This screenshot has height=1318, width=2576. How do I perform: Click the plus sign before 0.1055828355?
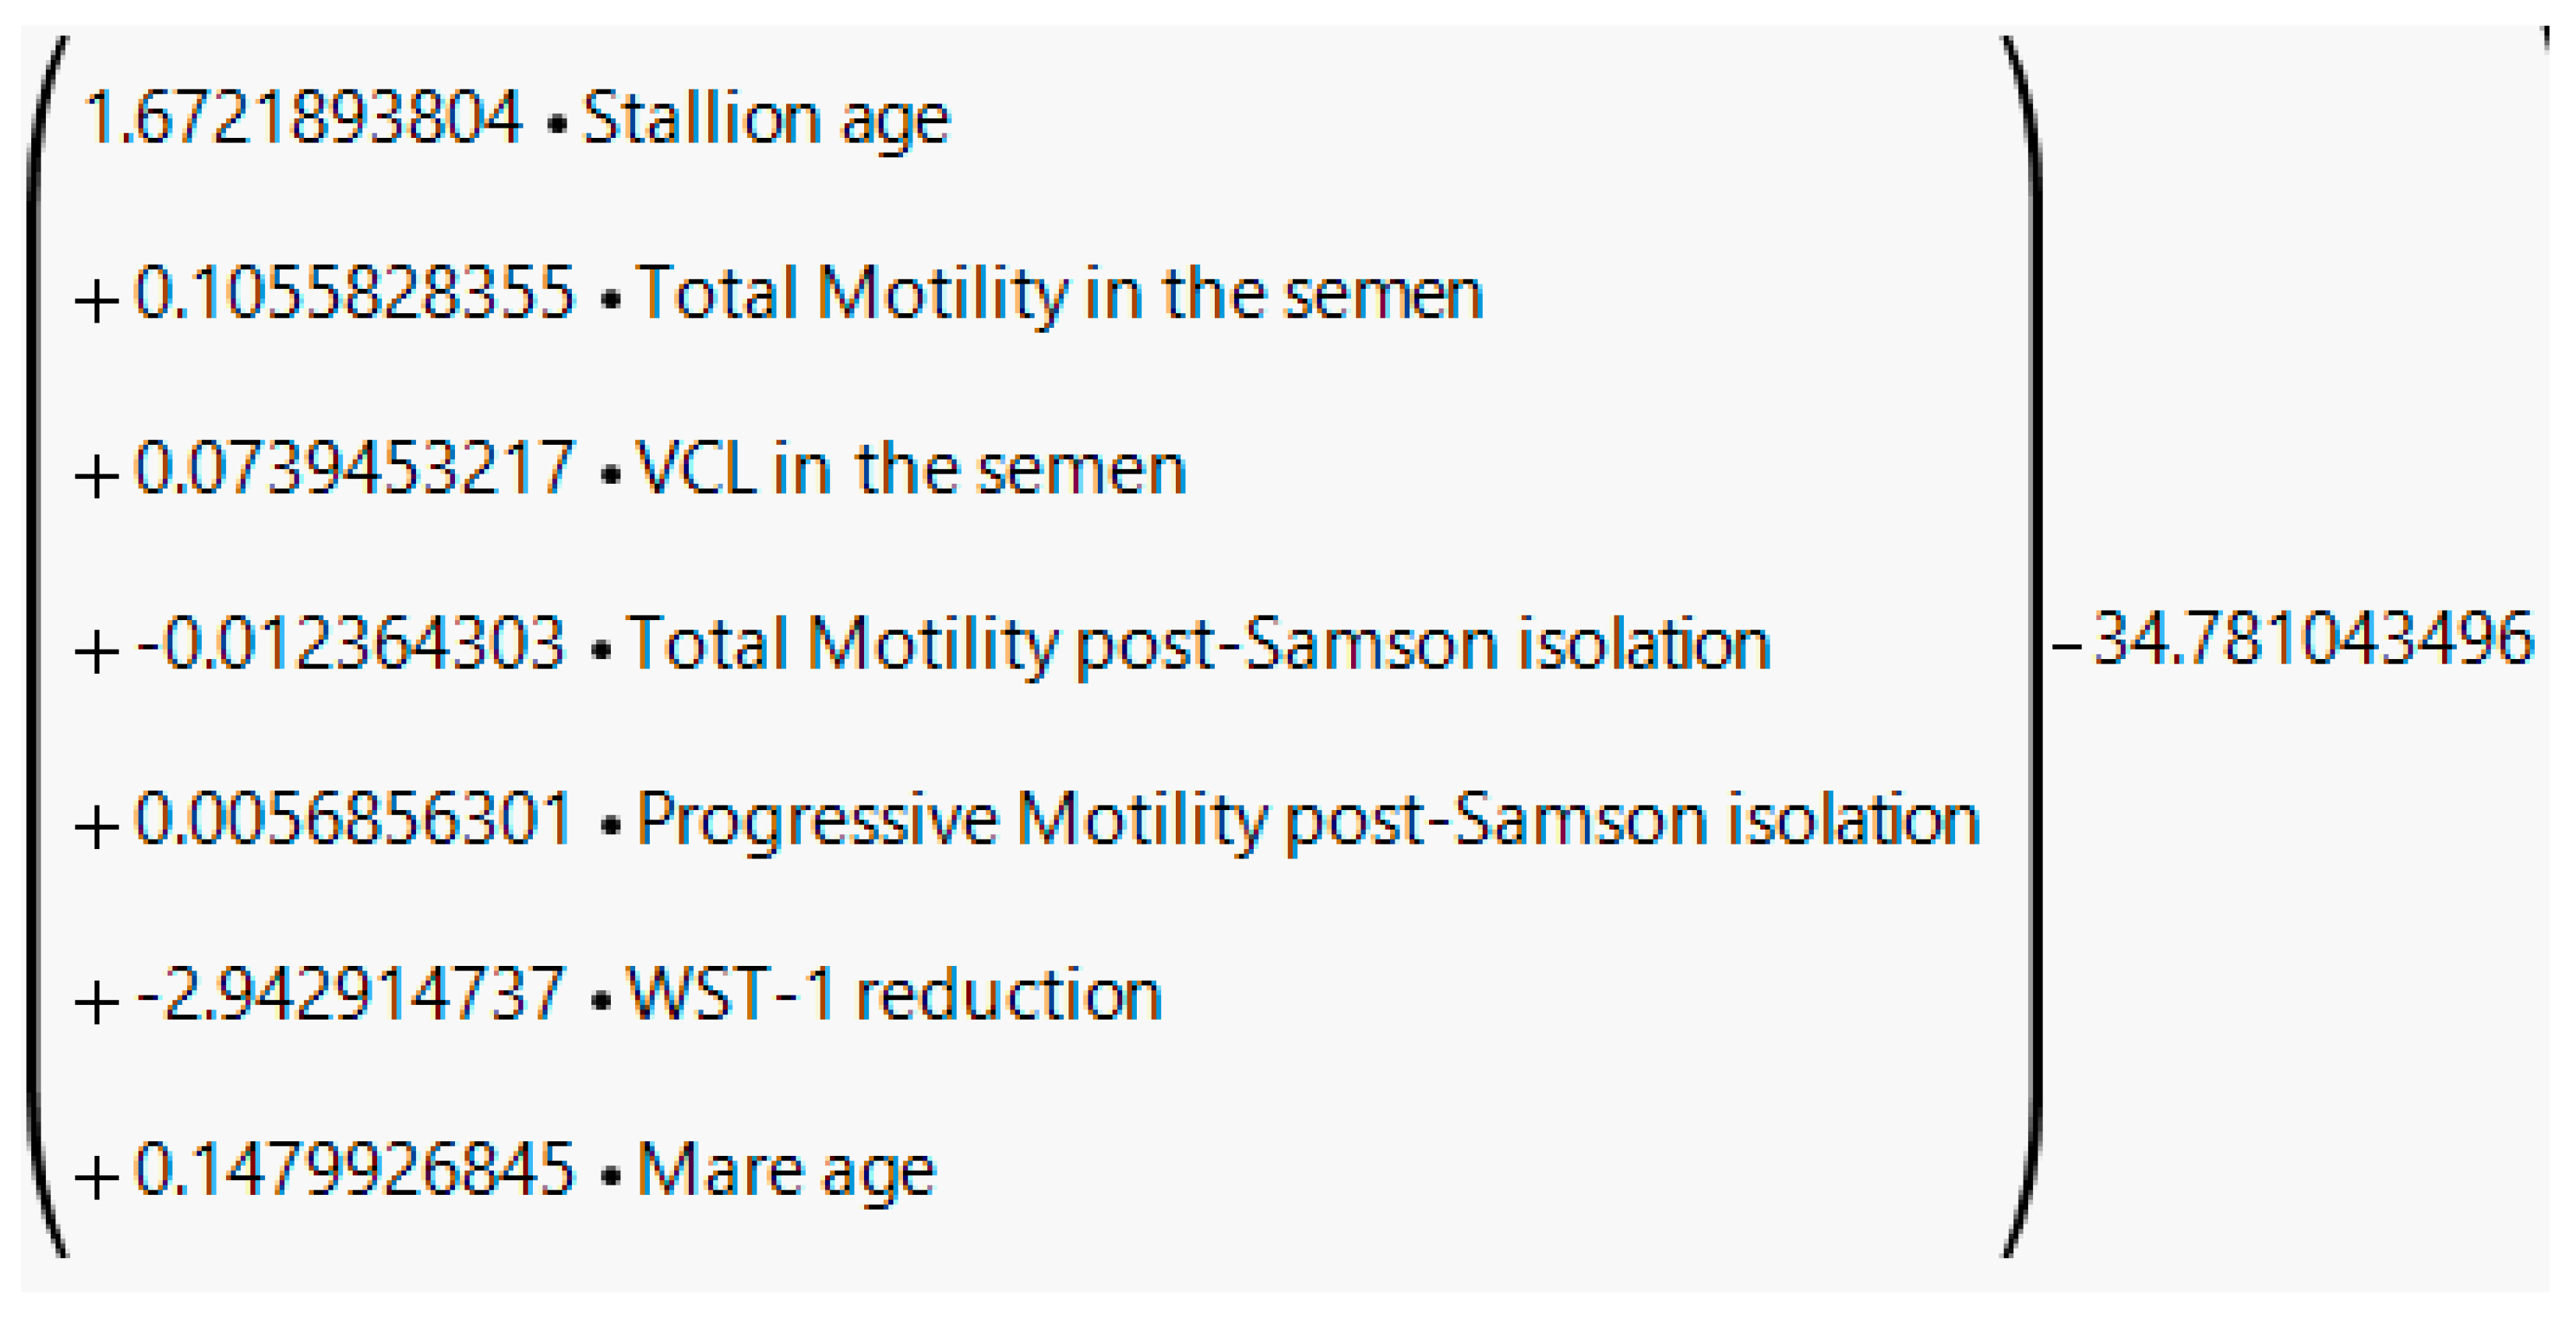tap(97, 300)
